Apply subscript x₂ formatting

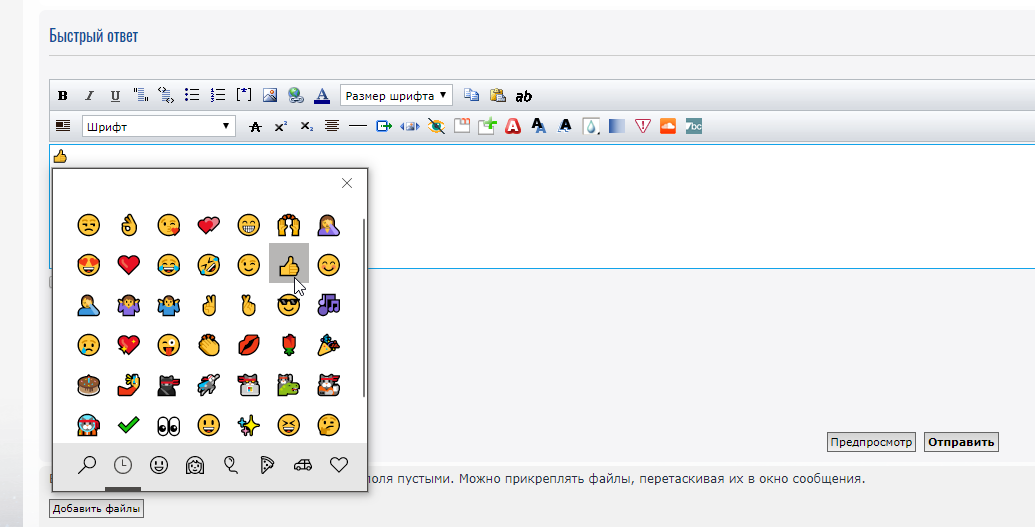point(306,126)
